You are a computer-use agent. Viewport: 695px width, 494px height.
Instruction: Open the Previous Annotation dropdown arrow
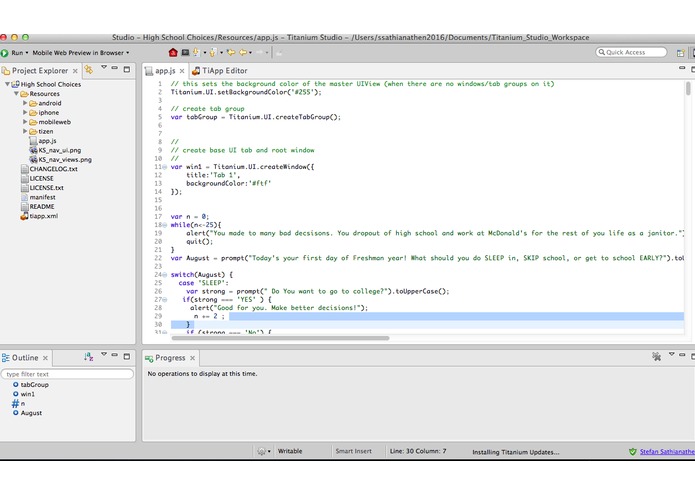tap(222, 52)
